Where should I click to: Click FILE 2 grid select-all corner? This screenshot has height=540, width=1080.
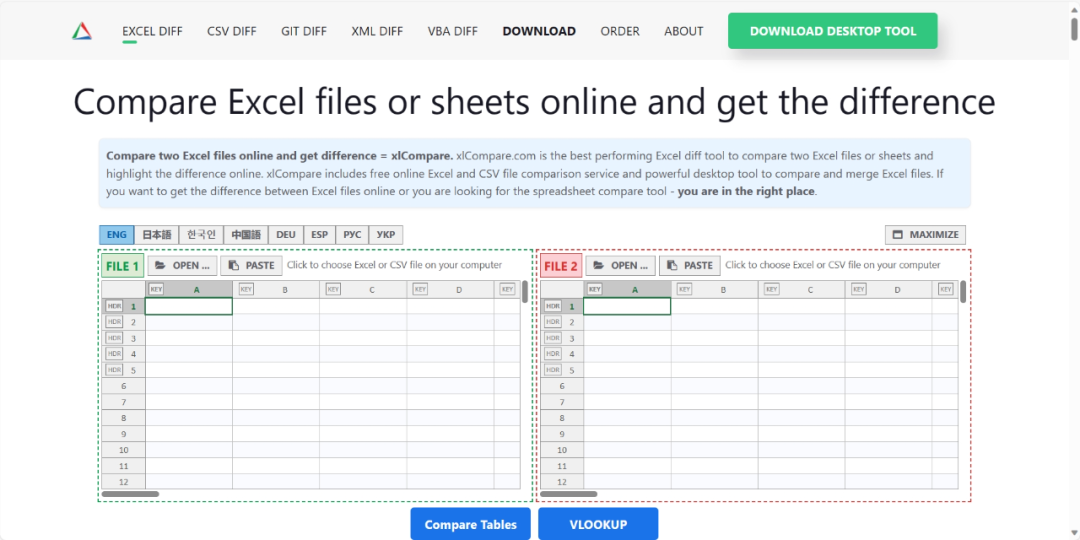pyautogui.click(x=562, y=289)
